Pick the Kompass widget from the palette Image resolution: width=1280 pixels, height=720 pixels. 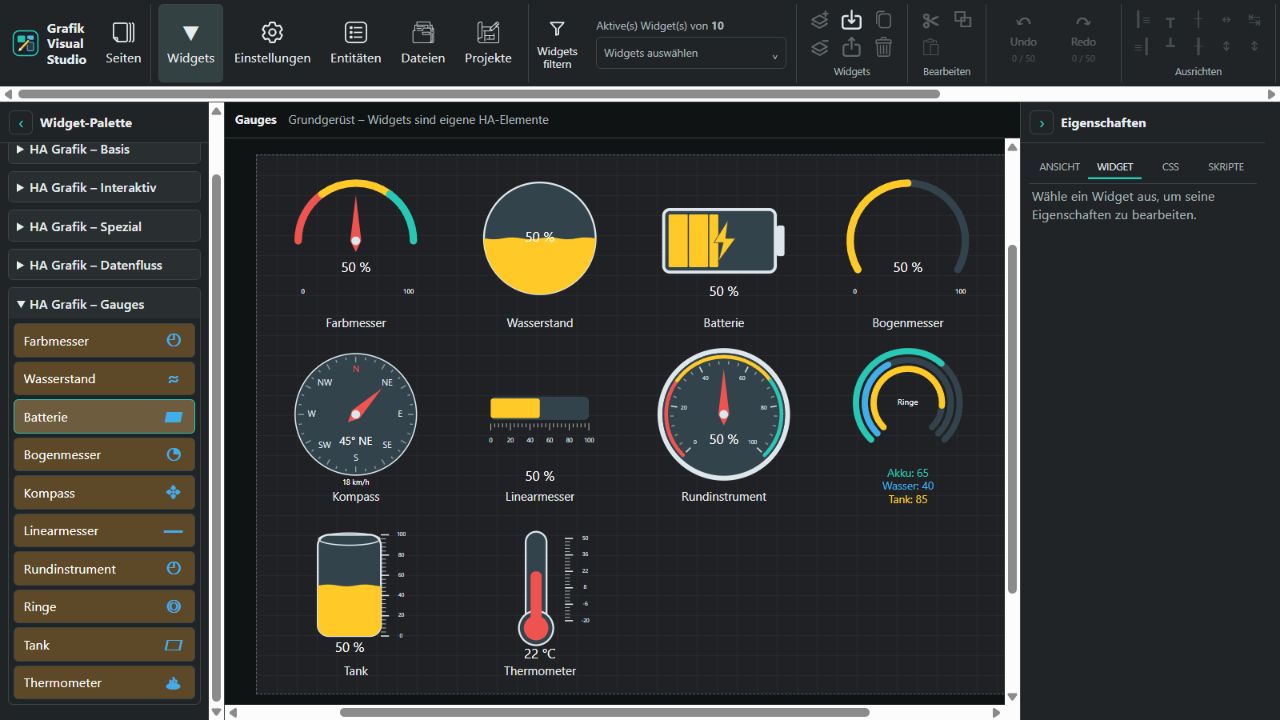[x=104, y=493]
